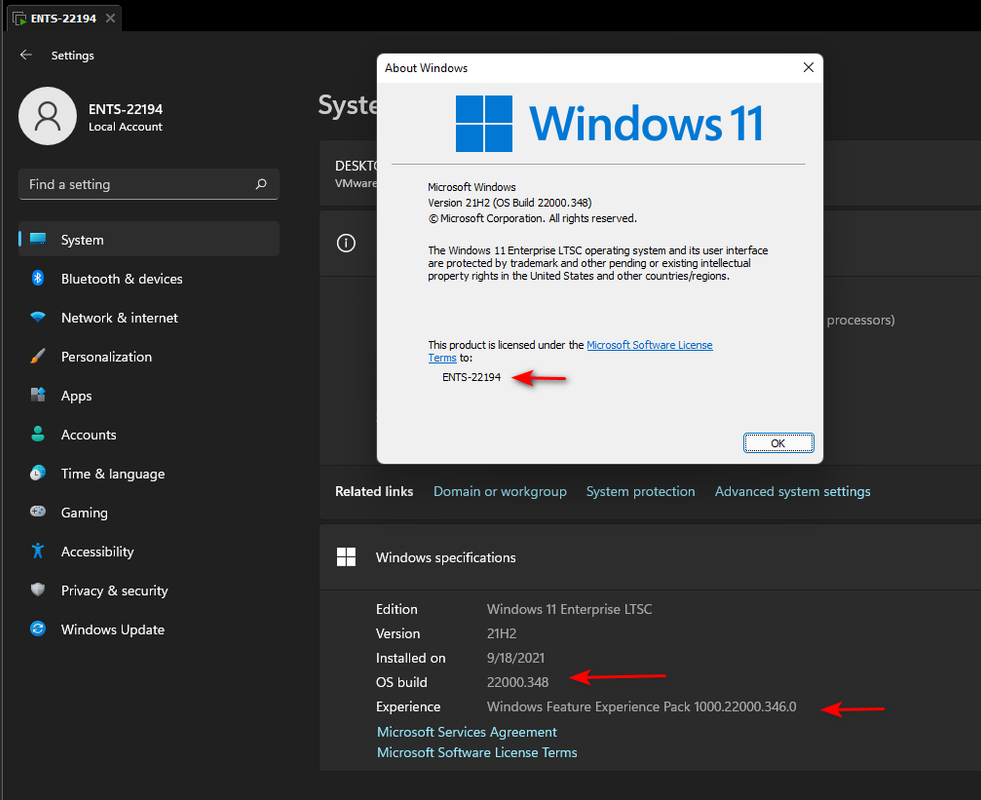Open Accessibility settings
This screenshot has height=800, width=981.
pos(149,551)
